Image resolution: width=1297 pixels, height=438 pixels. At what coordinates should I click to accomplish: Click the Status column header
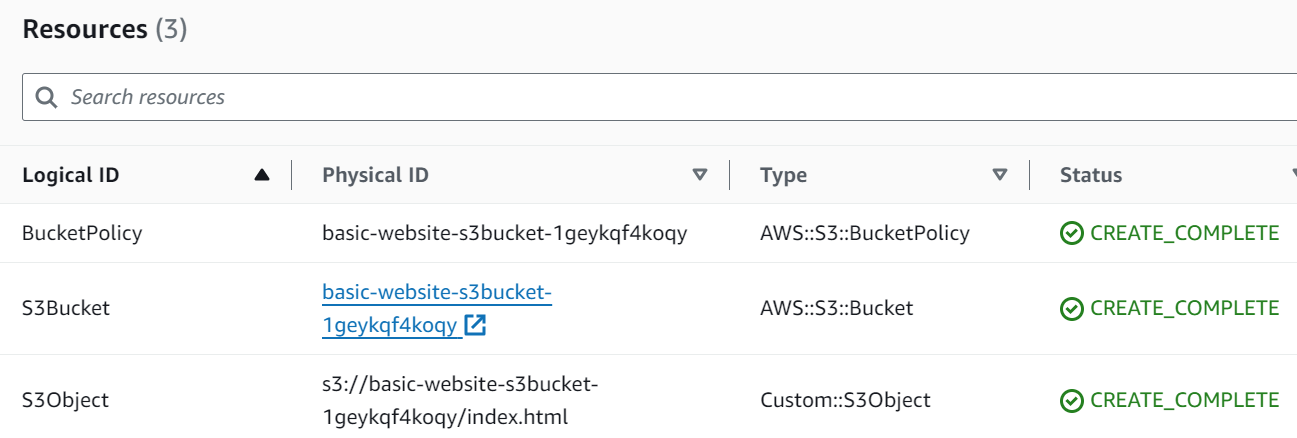(x=1091, y=175)
